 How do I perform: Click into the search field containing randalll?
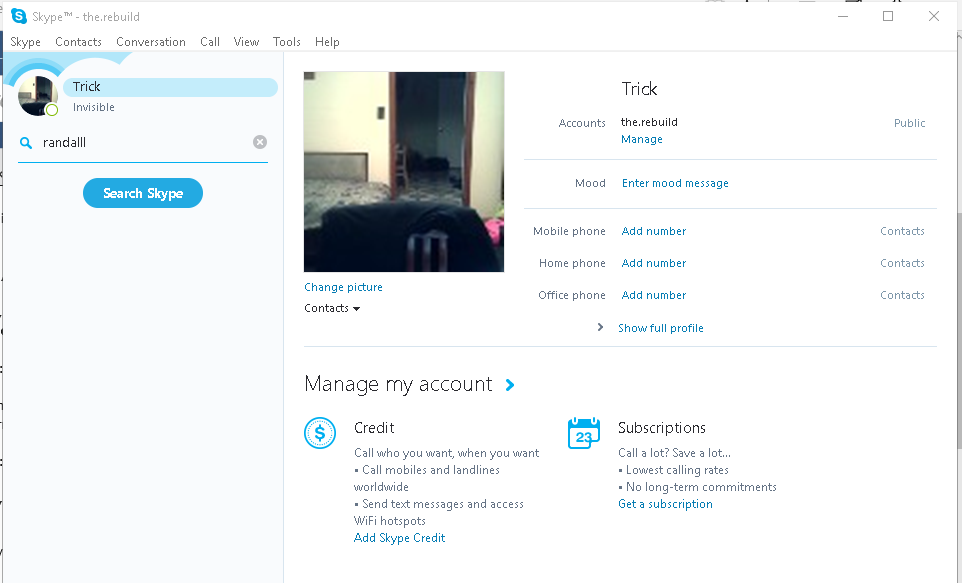pos(144,142)
